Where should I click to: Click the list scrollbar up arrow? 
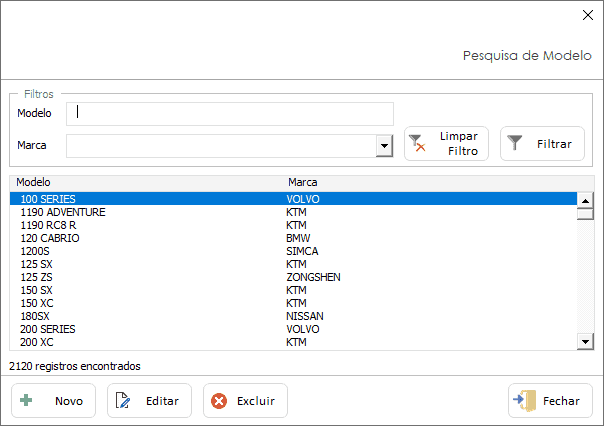coord(585,200)
